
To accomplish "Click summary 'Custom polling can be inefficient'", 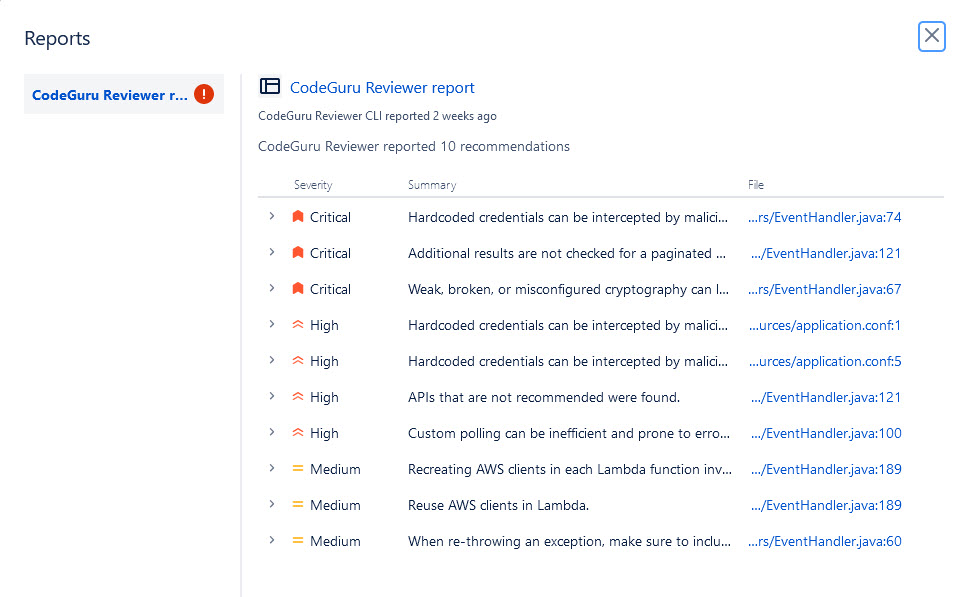I will tap(569, 433).
